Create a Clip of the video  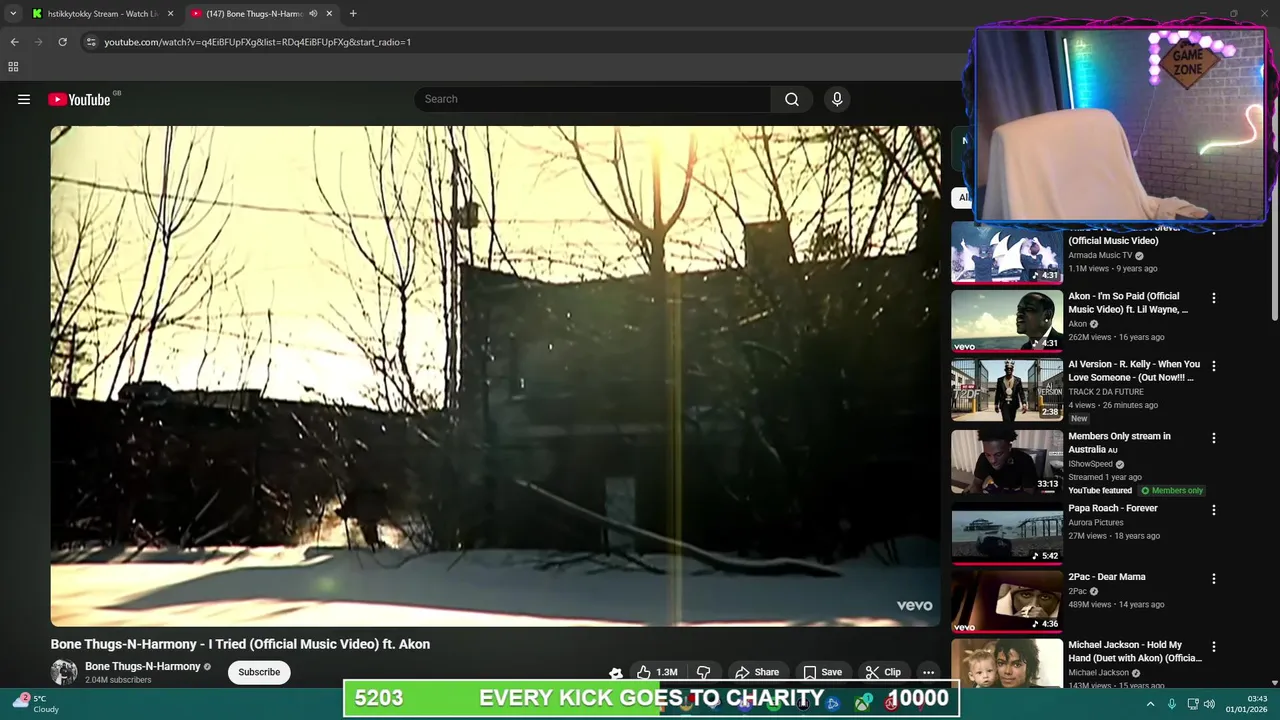point(883,672)
